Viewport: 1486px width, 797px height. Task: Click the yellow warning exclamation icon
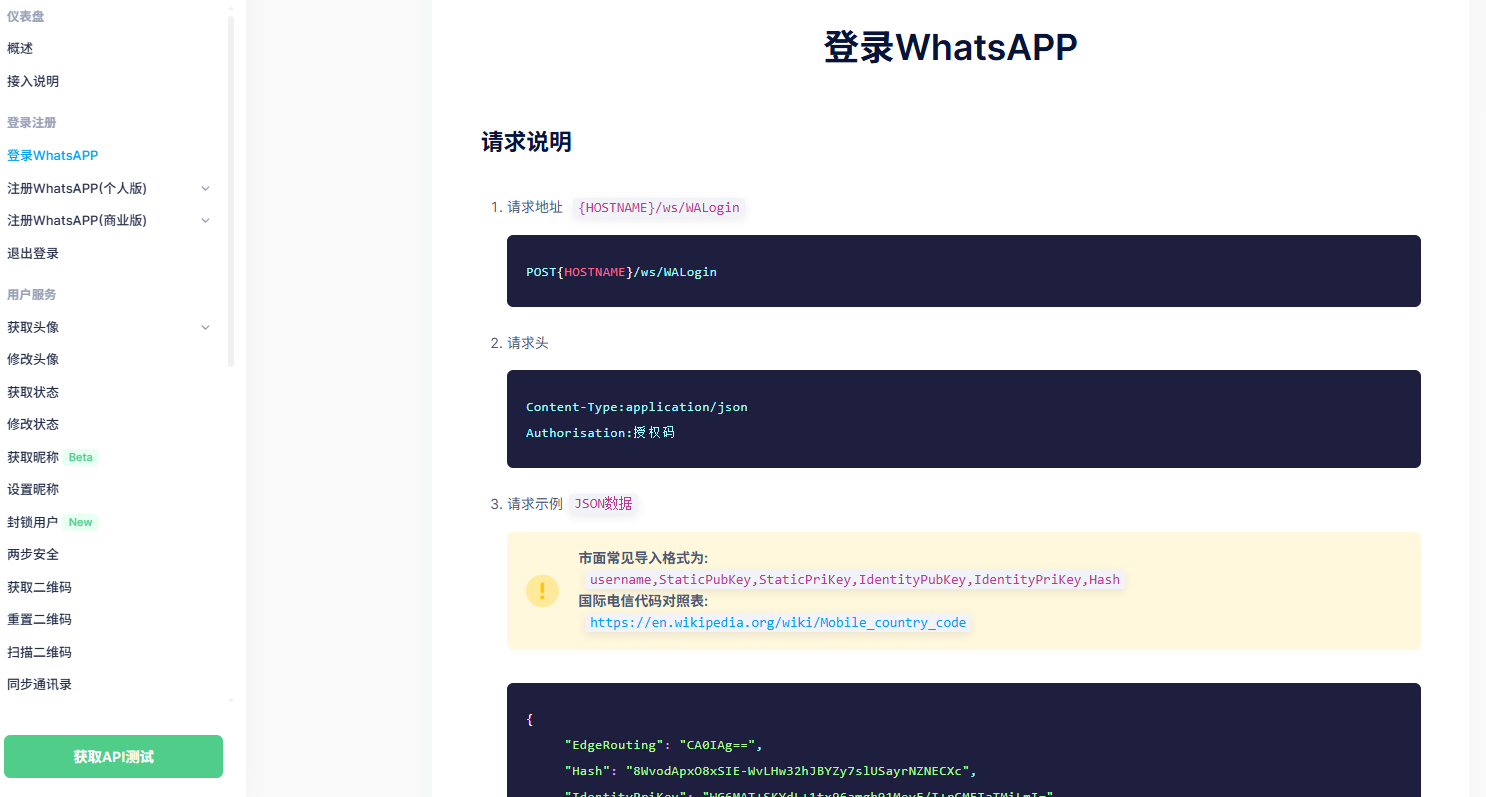(542, 590)
